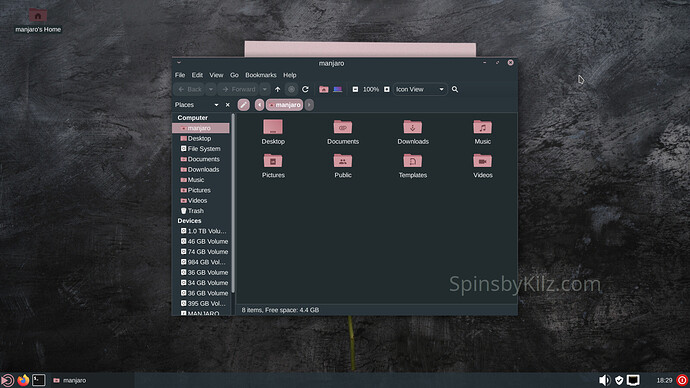Open the Places sidebar dropdown

point(216,105)
